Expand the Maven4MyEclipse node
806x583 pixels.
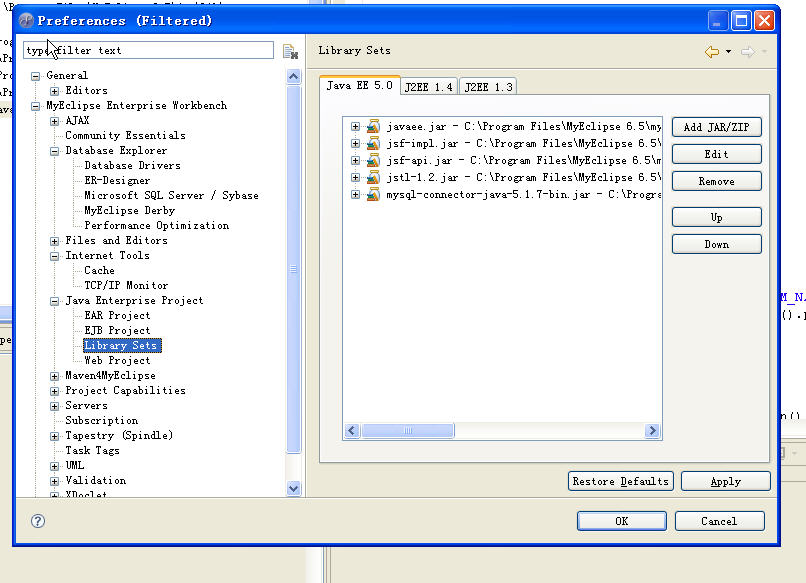(x=54, y=376)
